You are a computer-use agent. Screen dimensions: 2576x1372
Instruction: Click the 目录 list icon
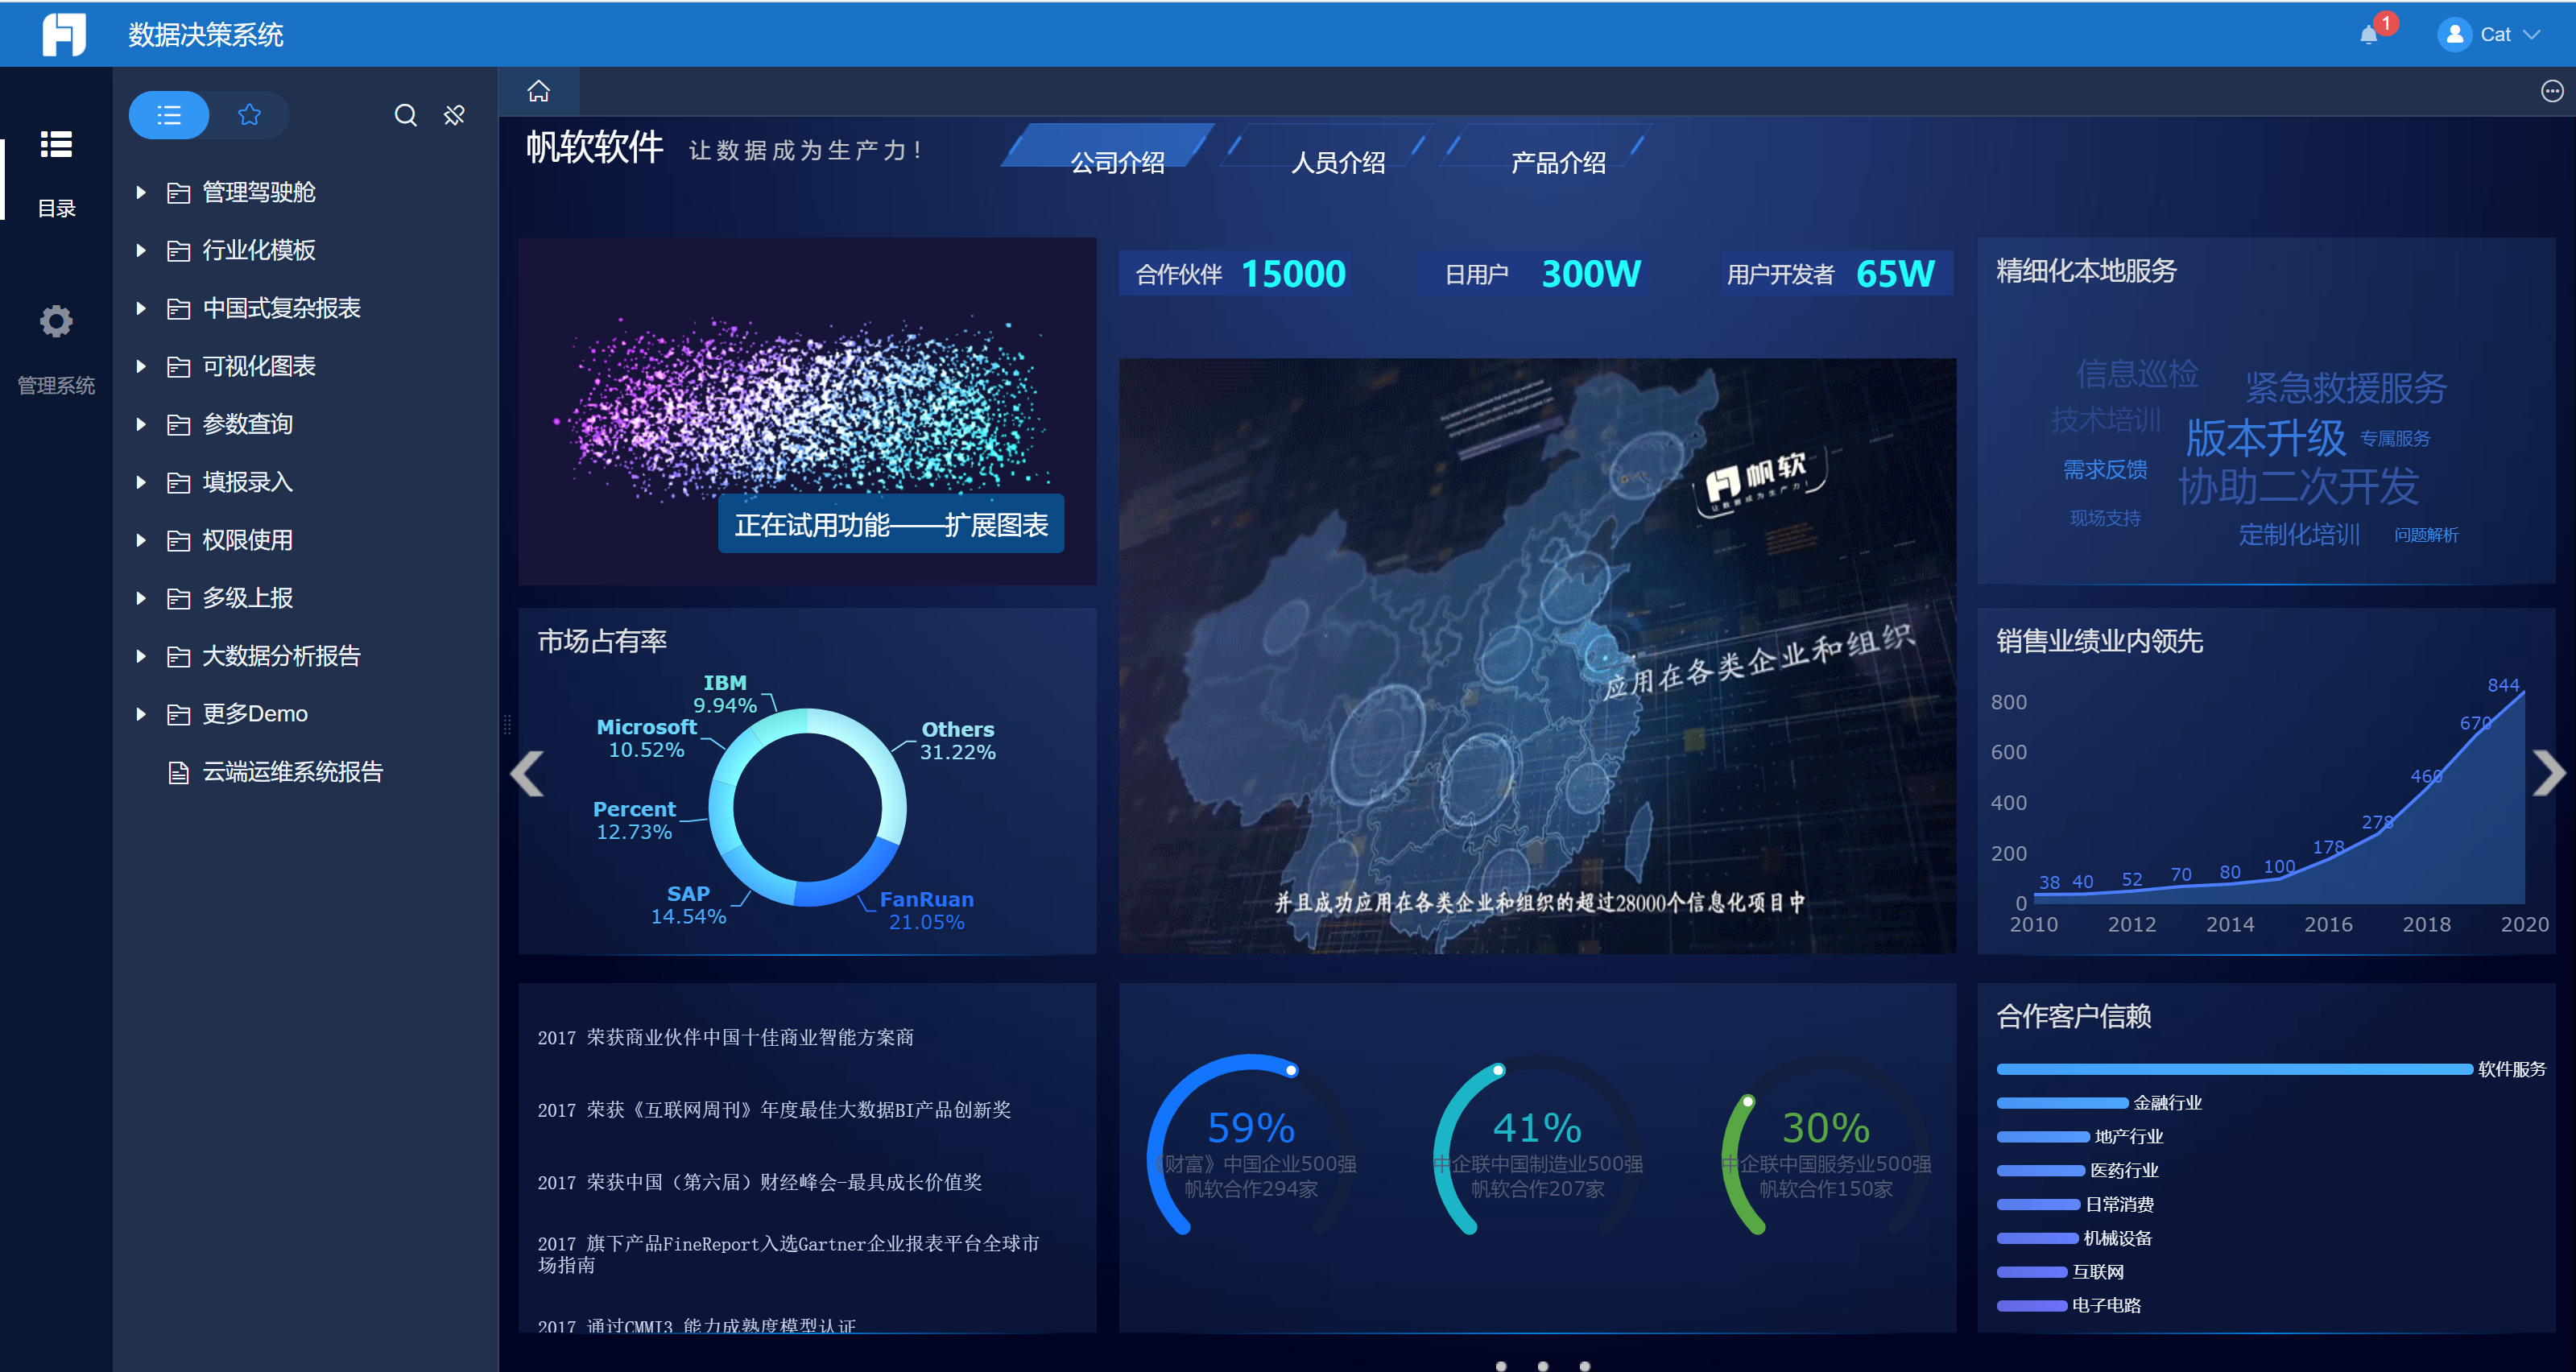(56, 145)
